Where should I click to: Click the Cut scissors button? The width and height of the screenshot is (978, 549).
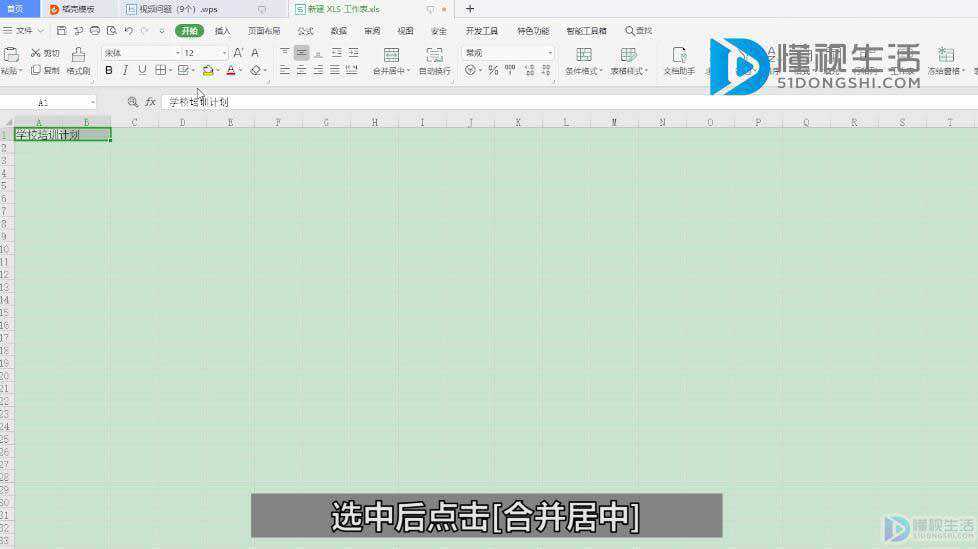[45, 53]
